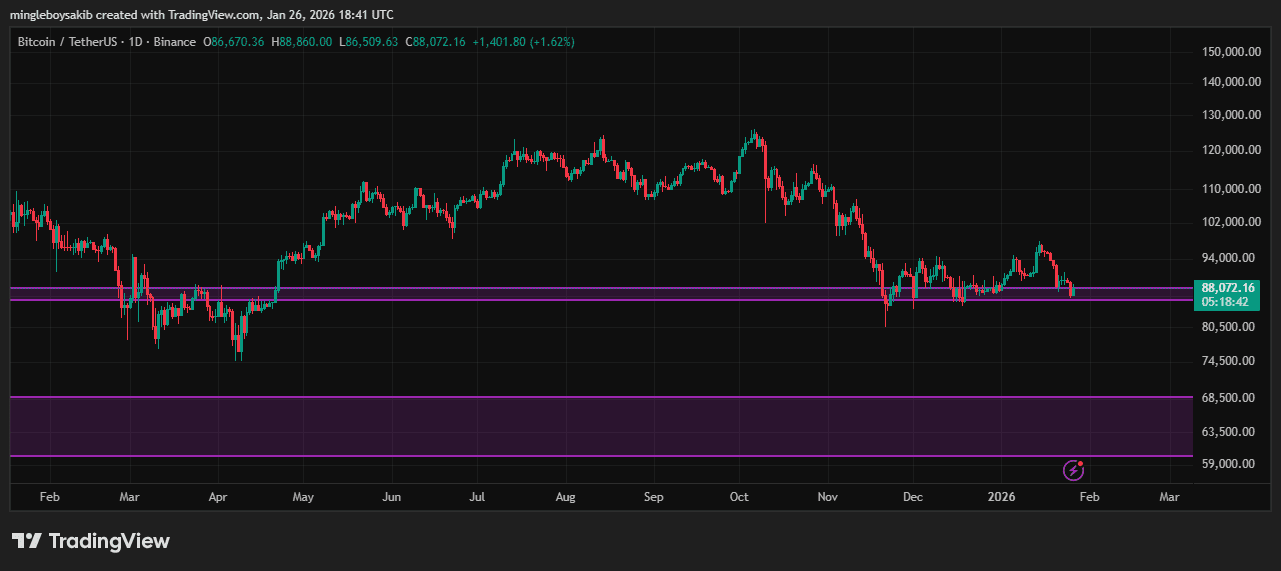Image resolution: width=1281 pixels, height=571 pixels.
Task: Click the 2026 label on time axis
Action: (x=1002, y=496)
